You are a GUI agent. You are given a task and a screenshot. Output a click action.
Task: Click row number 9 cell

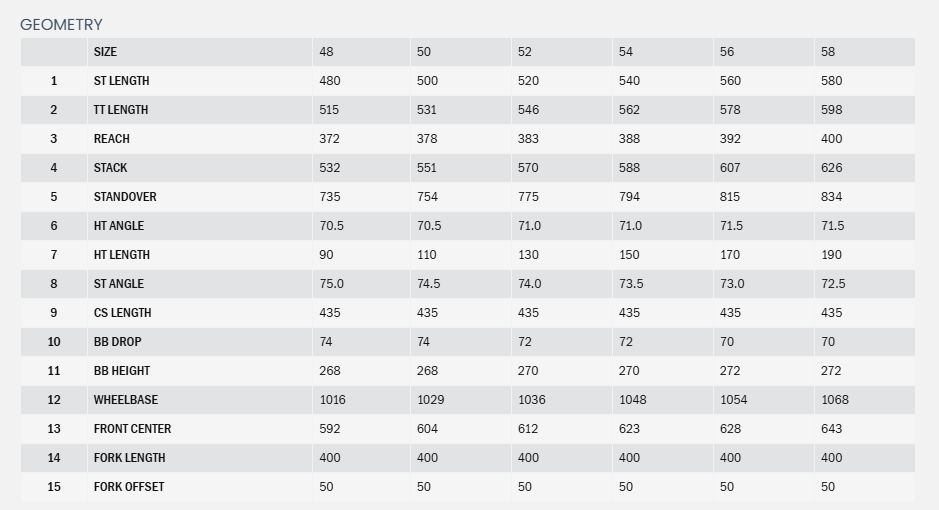coord(54,313)
